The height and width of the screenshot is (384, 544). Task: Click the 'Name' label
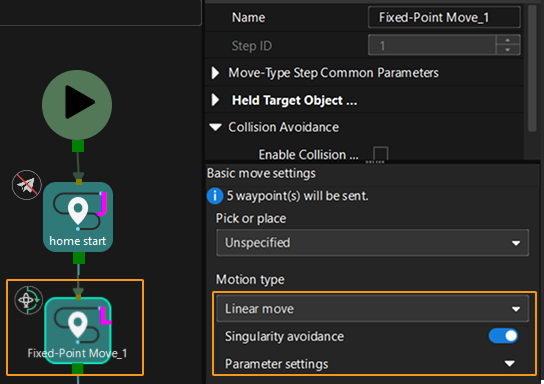coord(248,17)
